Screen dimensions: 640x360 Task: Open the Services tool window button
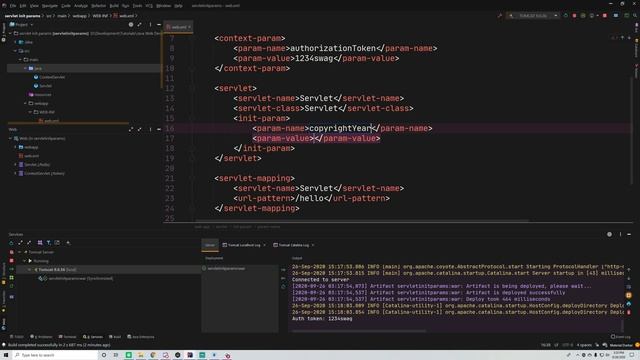pyautogui.click(x=93, y=337)
